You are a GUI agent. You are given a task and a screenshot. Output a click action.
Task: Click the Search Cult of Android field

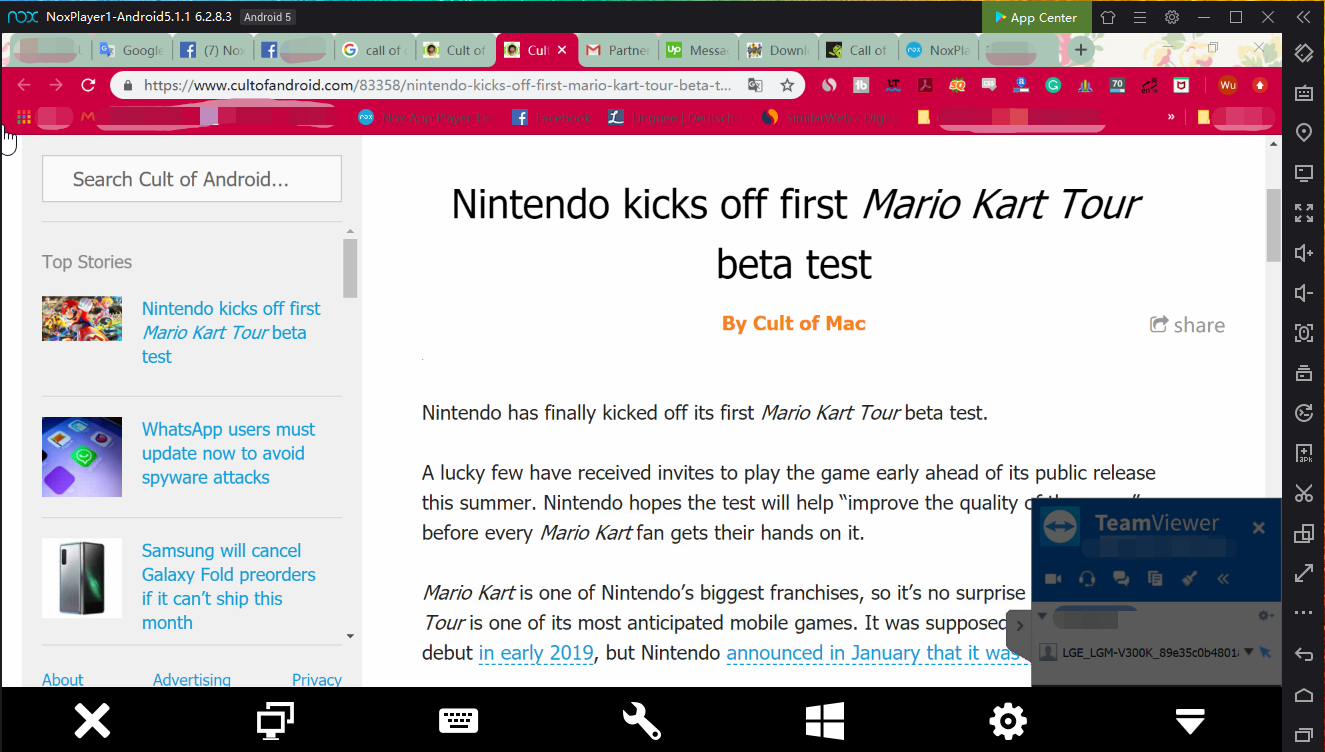(192, 179)
